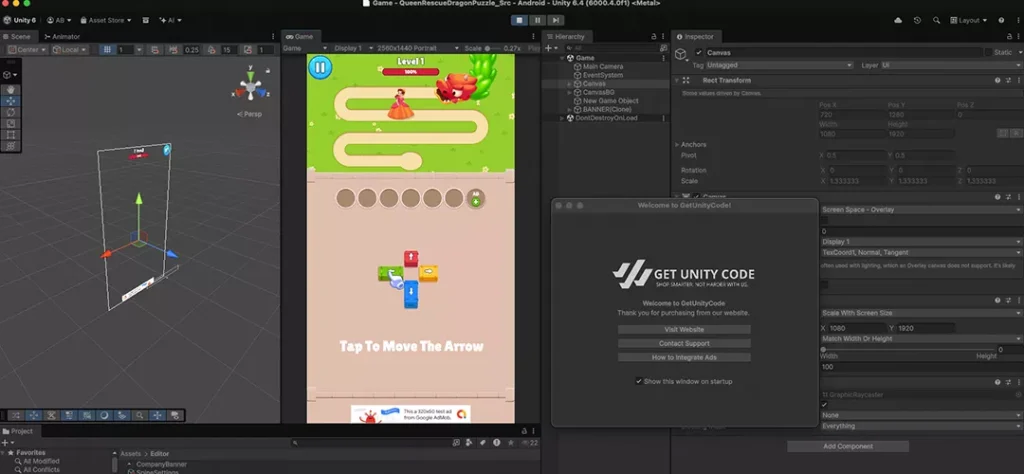Click the add-slot plus icon in game view

pyautogui.click(x=475, y=198)
